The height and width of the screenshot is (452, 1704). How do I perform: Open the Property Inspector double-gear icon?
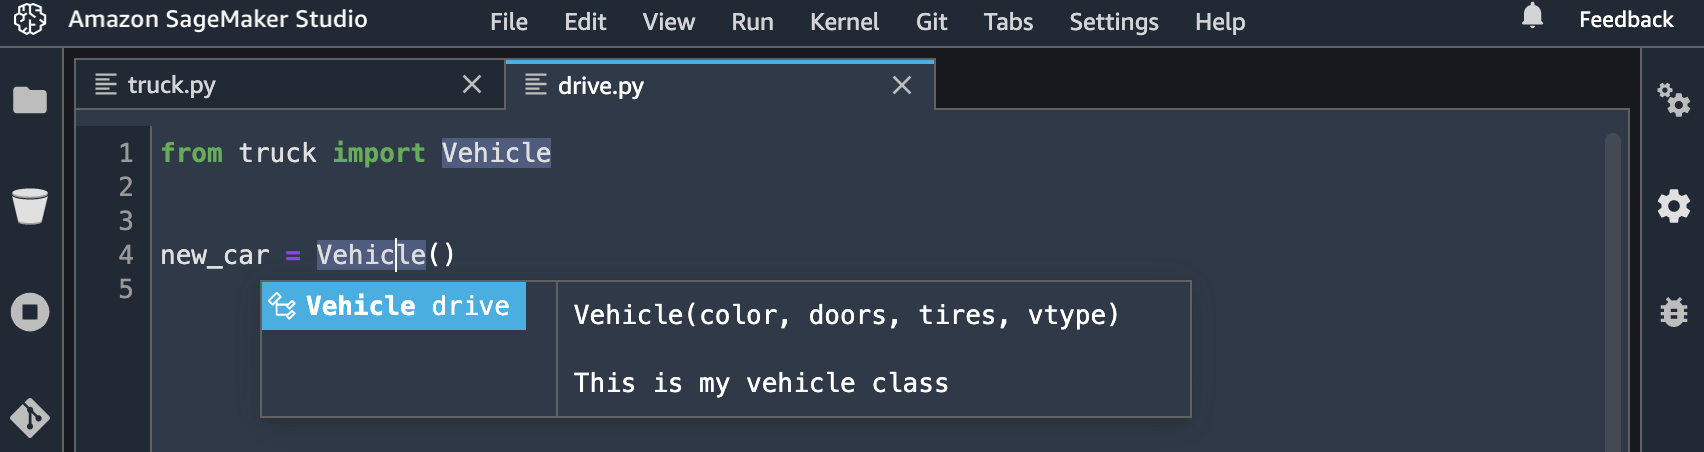[x=1673, y=99]
